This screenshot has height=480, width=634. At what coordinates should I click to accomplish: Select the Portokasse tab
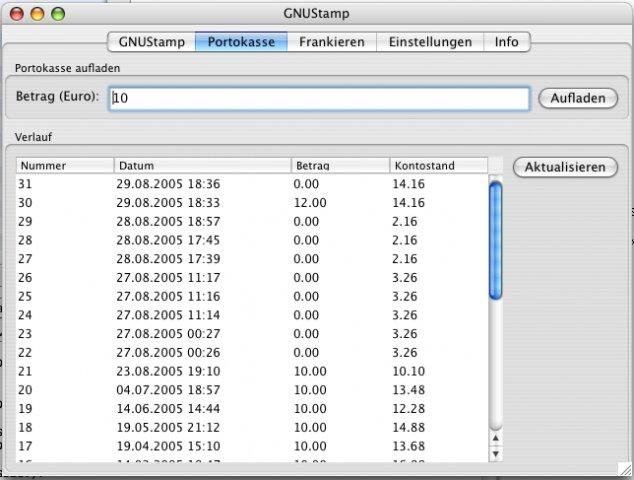241,42
